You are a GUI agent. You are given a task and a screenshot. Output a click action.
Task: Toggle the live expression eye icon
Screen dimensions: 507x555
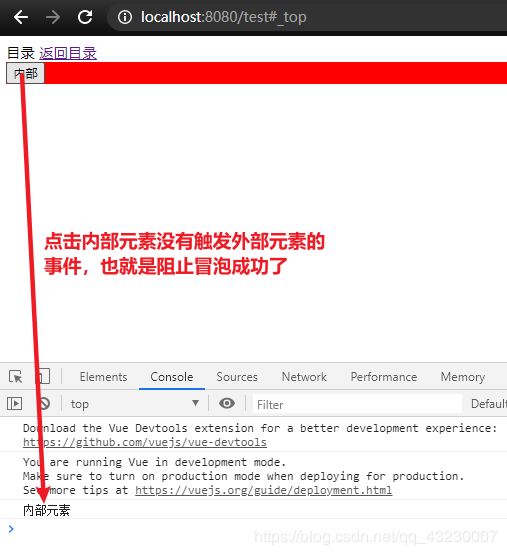click(x=227, y=403)
